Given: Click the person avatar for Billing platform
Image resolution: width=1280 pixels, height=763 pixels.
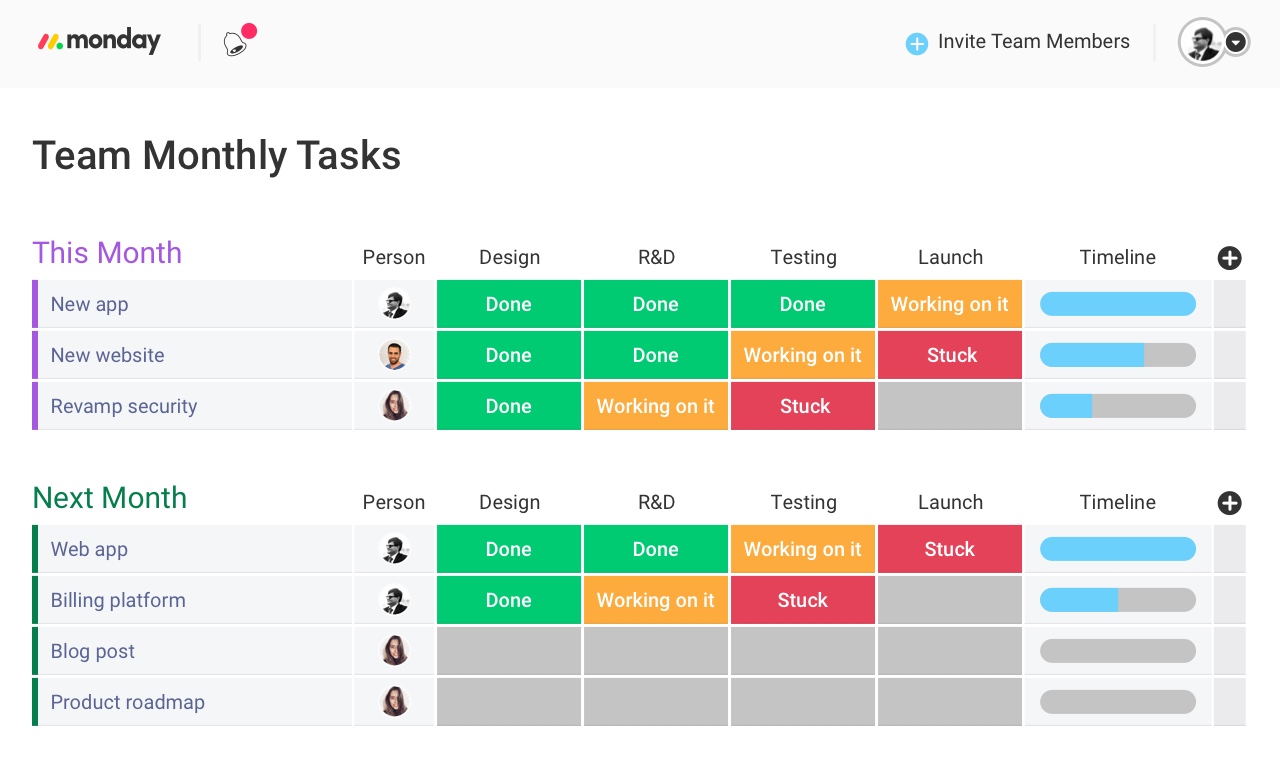Looking at the screenshot, I should tap(394, 600).
